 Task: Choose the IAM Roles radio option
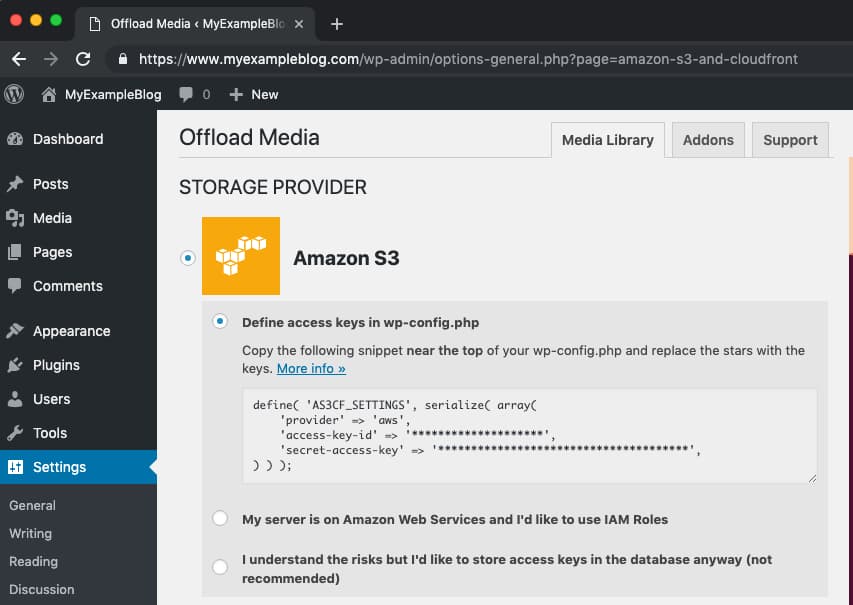[220, 518]
